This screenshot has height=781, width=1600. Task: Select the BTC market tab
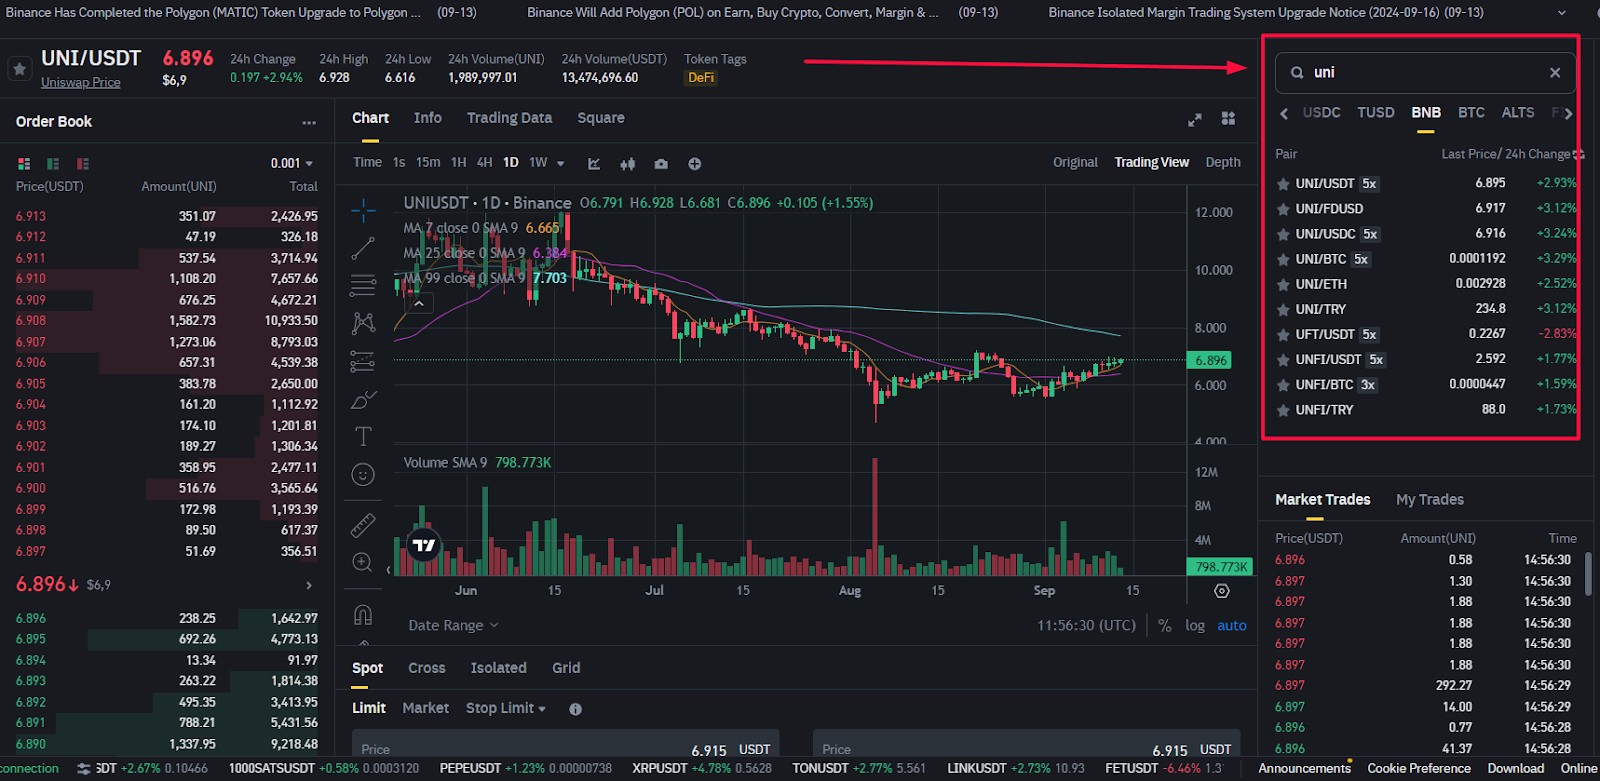coord(1471,113)
